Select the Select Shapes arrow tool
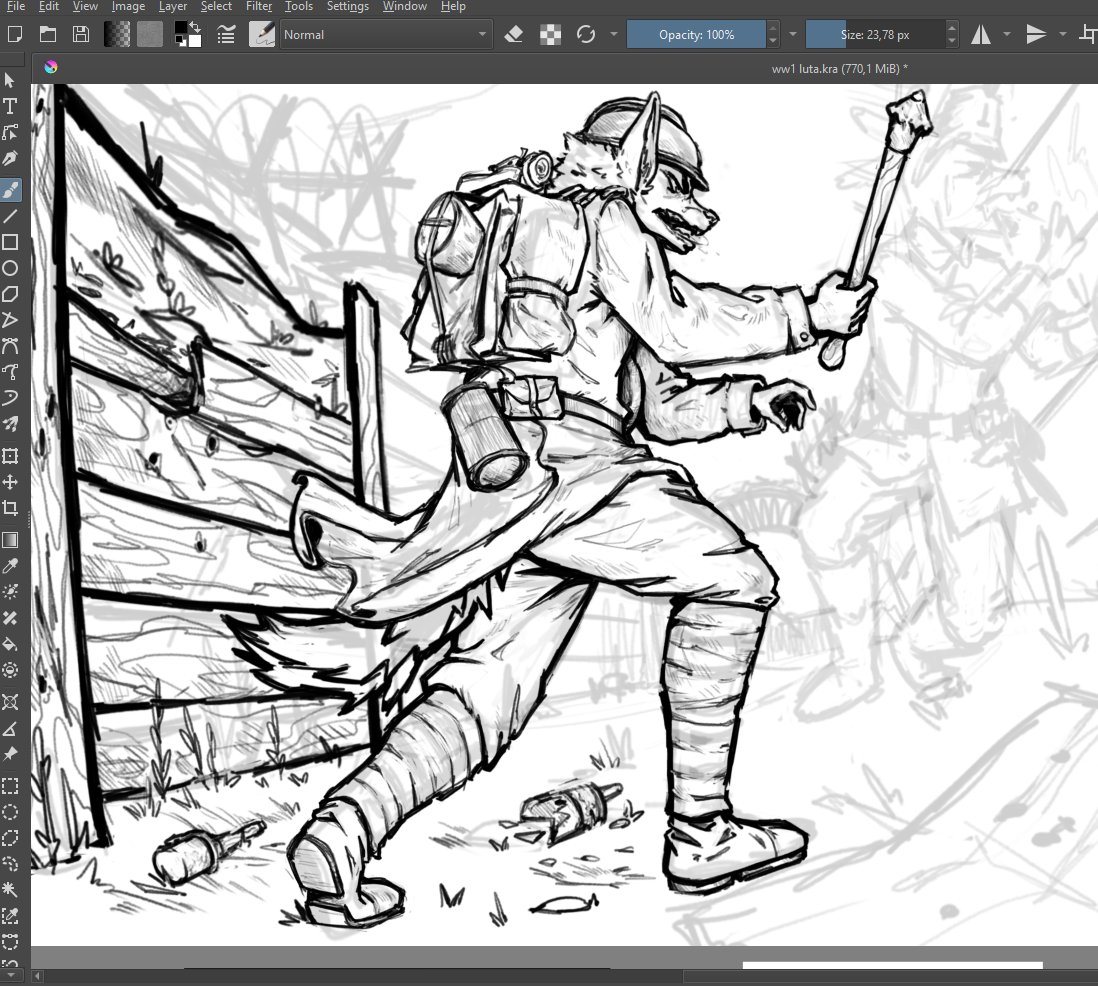 pos(10,80)
